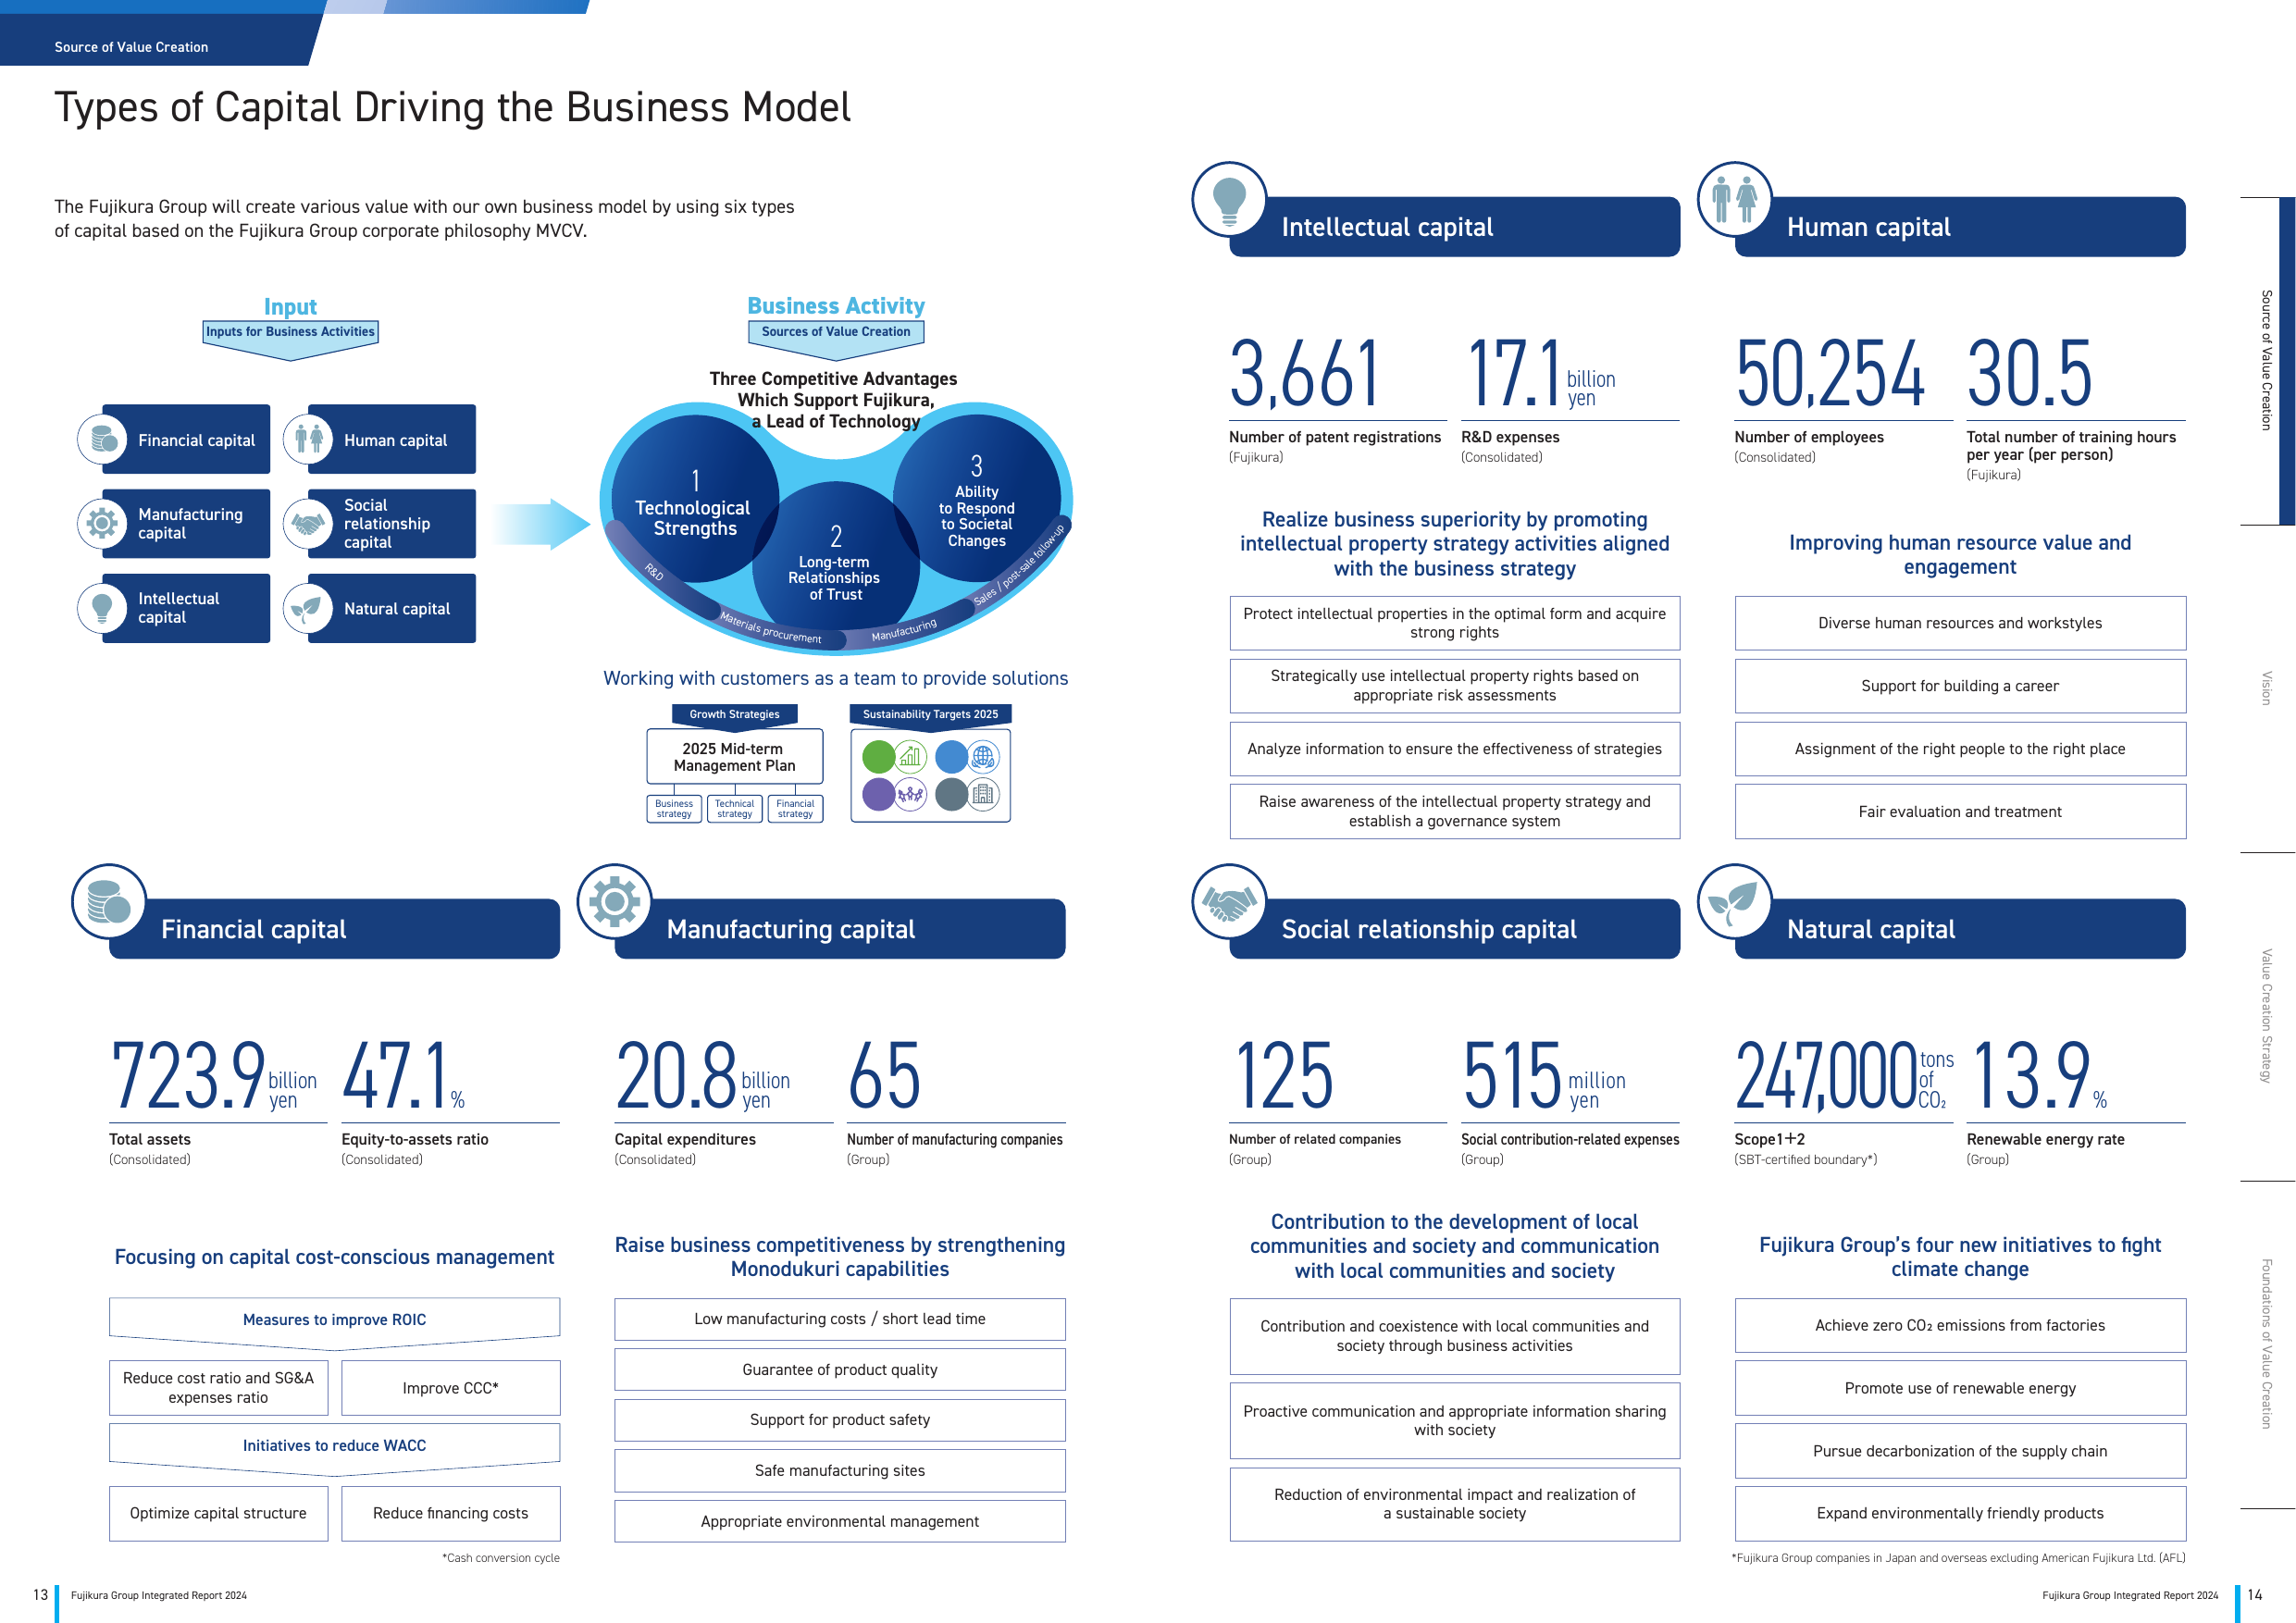
Task: Click the coins icon in the Input Financial capital tile
Action: coord(102,439)
